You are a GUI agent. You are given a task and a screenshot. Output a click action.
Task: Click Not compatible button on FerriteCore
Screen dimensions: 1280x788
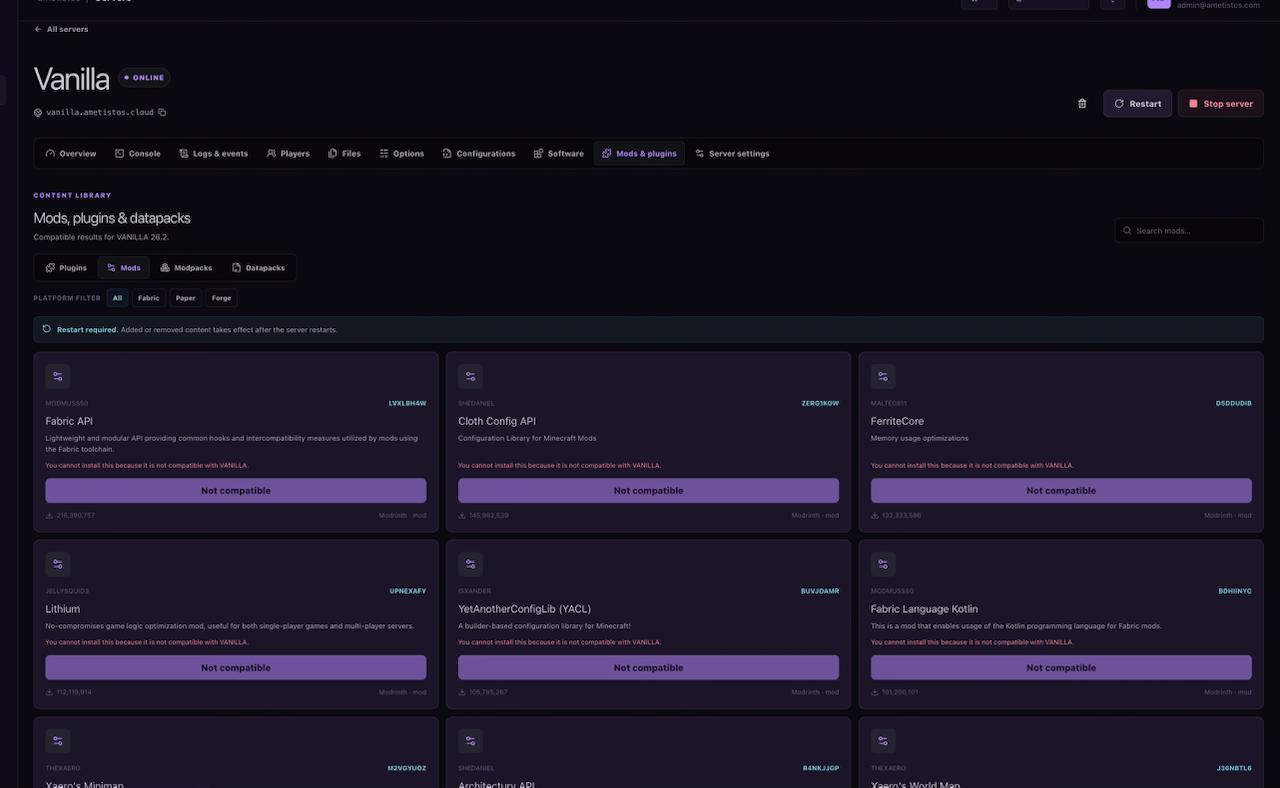pos(1061,490)
